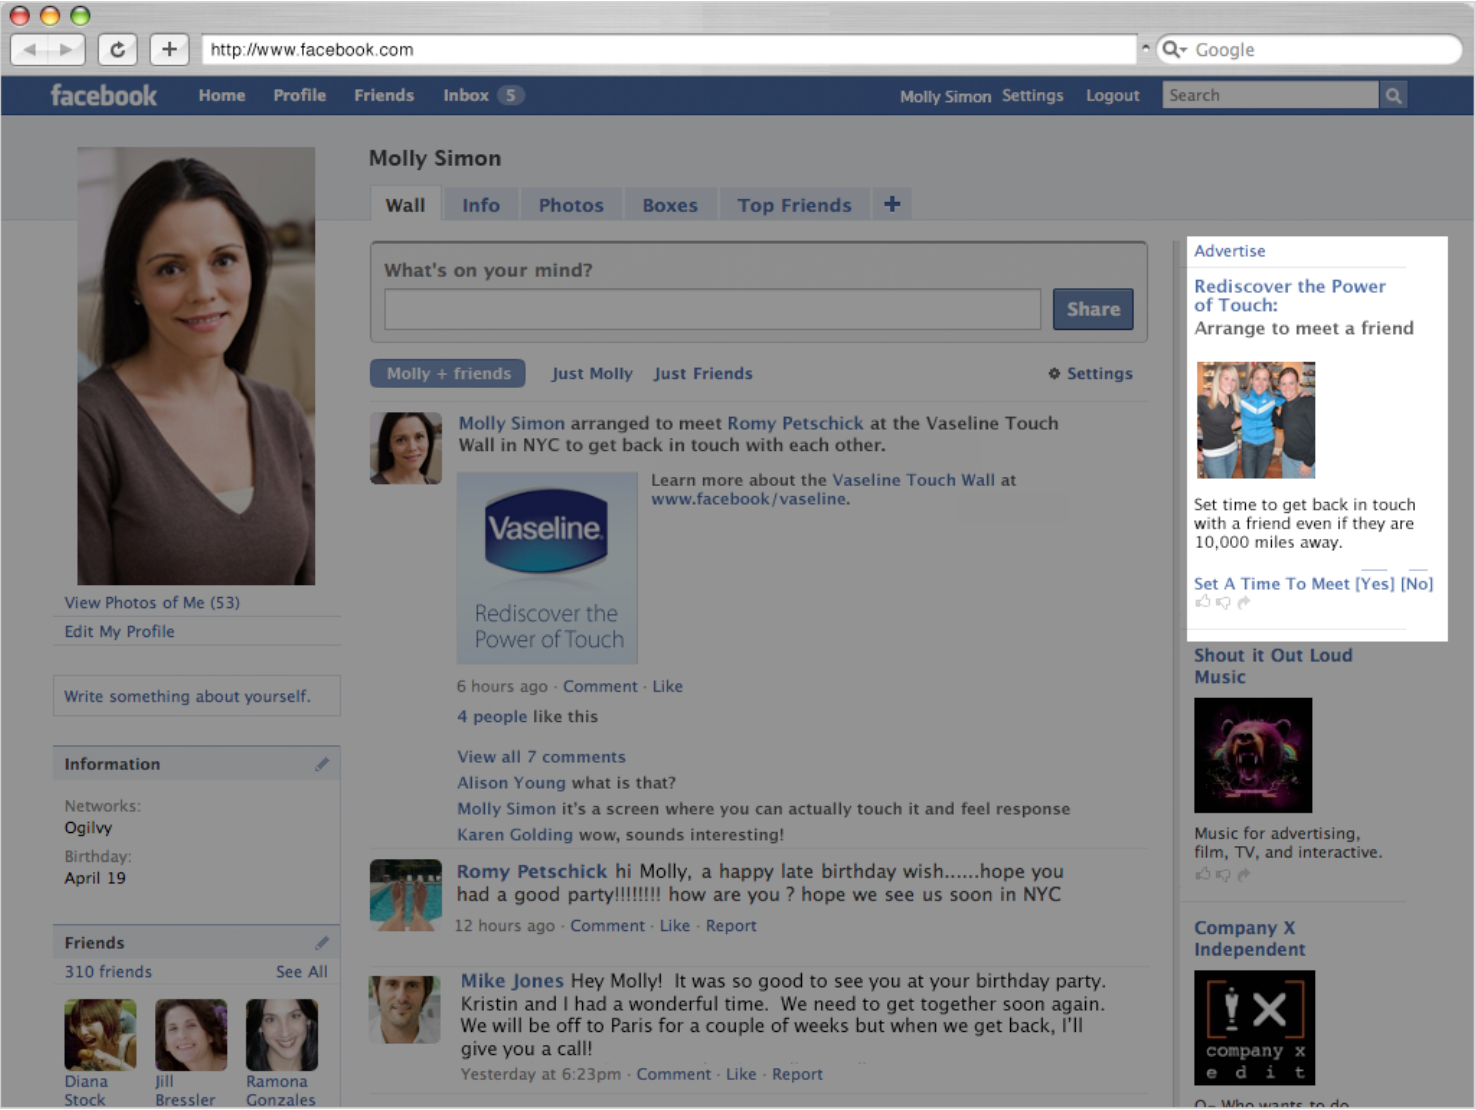The height and width of the screenshot is (1110, 1476).
Task: Click the Facebook search magnifier button
Action: 1393,95
